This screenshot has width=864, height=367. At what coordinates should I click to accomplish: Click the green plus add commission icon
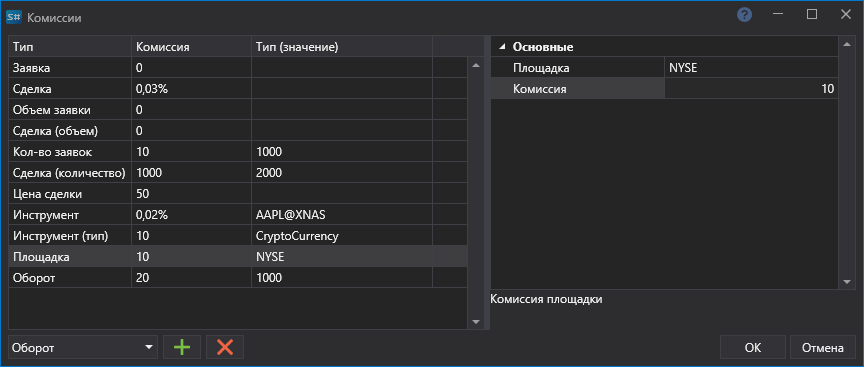(x=182, y=347)
